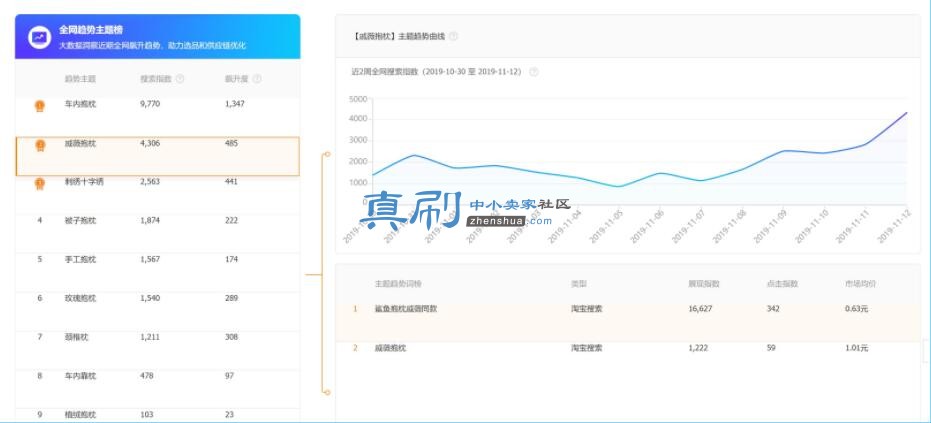
Task: Click the 展现指数 column header
Action: tap(704, 284)
